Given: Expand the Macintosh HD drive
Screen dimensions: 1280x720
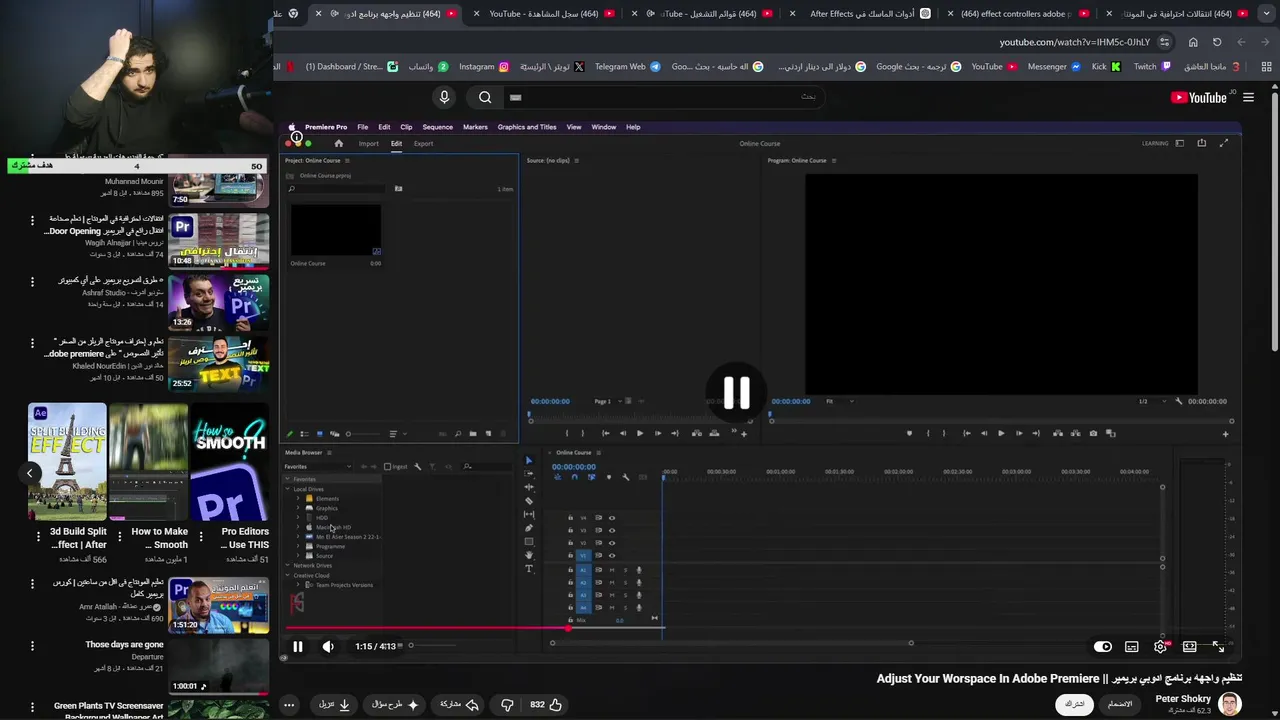Looking at the screenshot, I should tap(298, 527).
